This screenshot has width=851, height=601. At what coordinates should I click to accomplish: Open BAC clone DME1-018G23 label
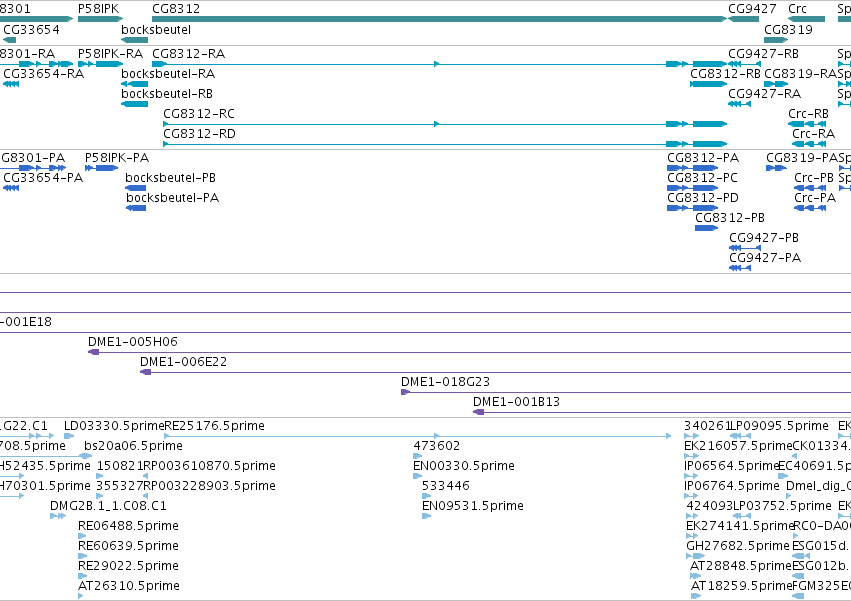445,382
